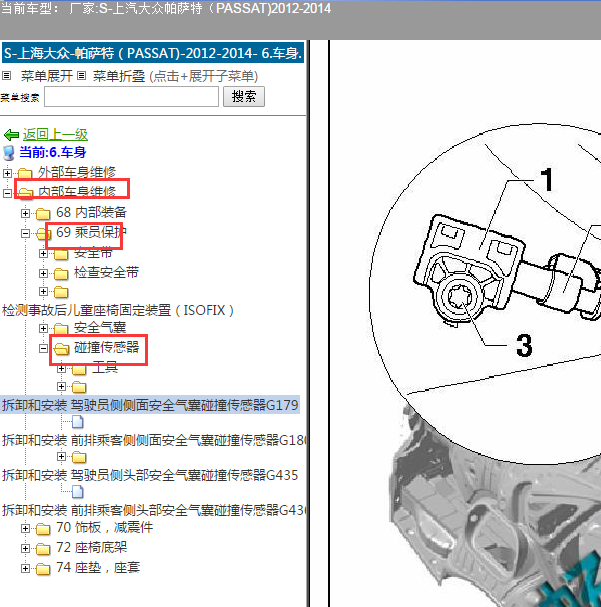Expand the 检查安全带 node

[x=43, y=273]
